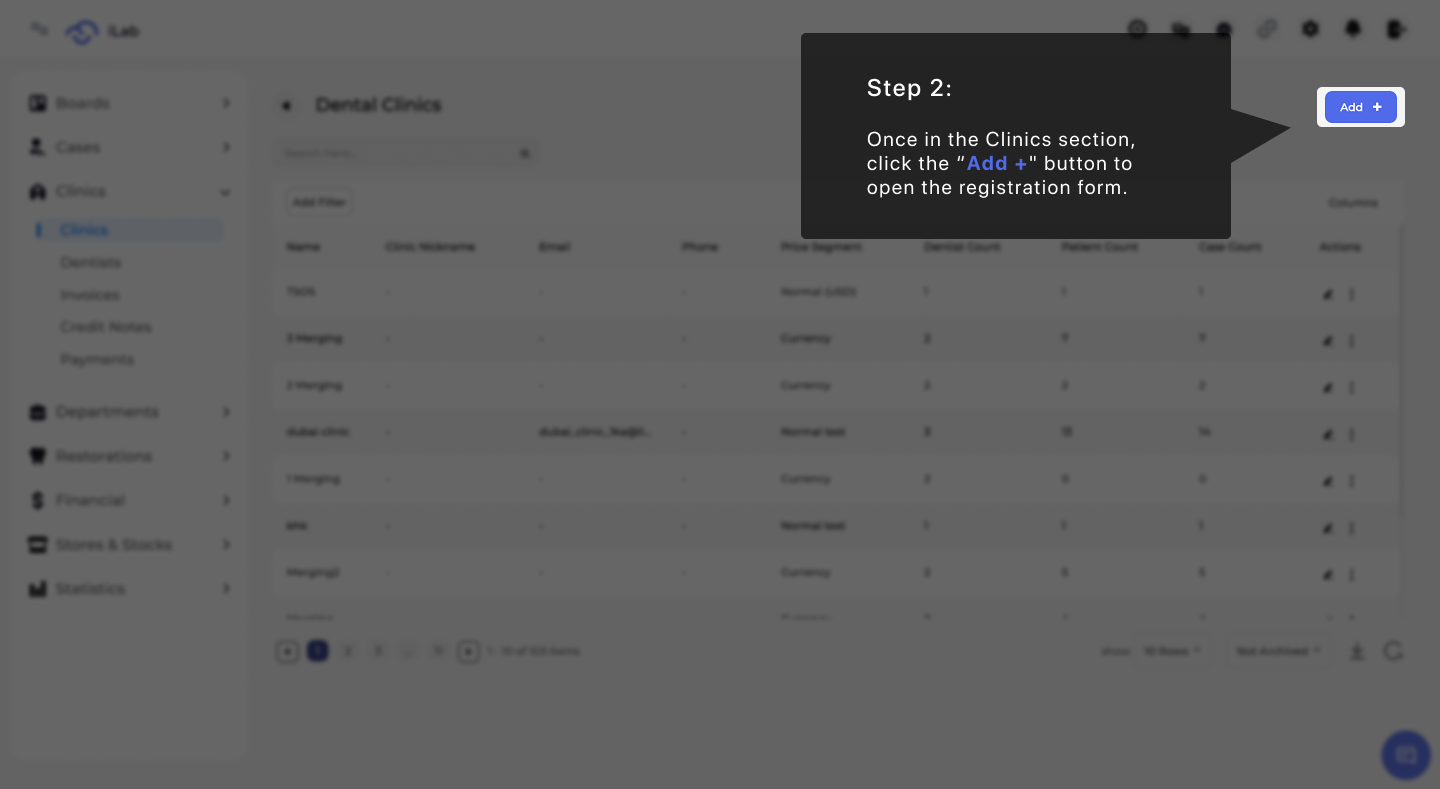Click the Departments sidebar icon

tap(38, 412)
